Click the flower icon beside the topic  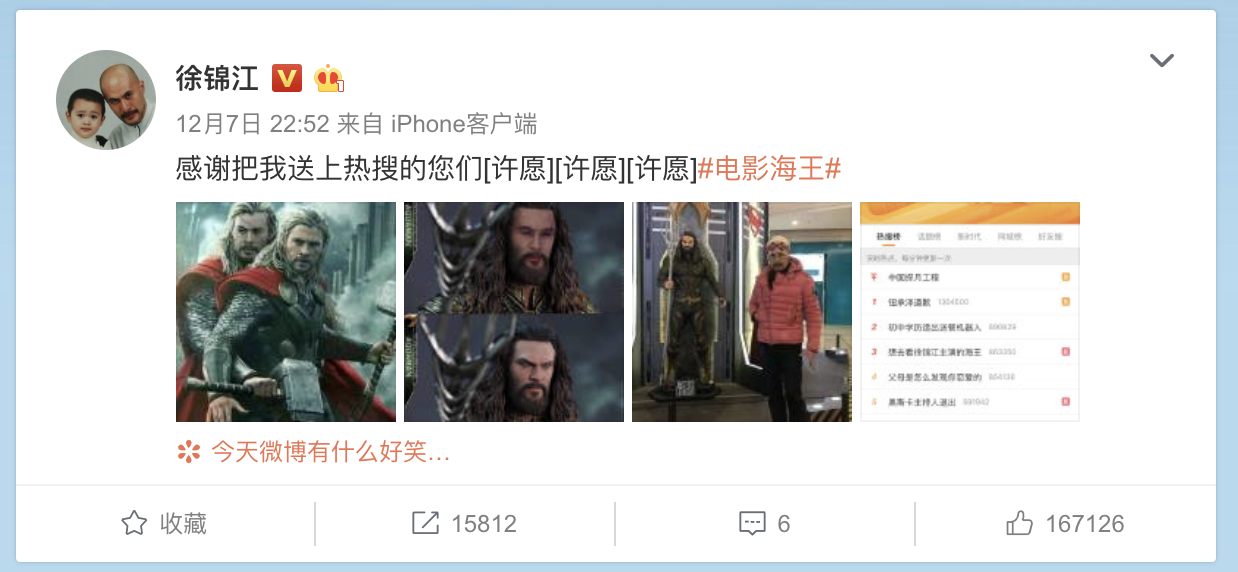pyautogui.click(x=188, y=453)
